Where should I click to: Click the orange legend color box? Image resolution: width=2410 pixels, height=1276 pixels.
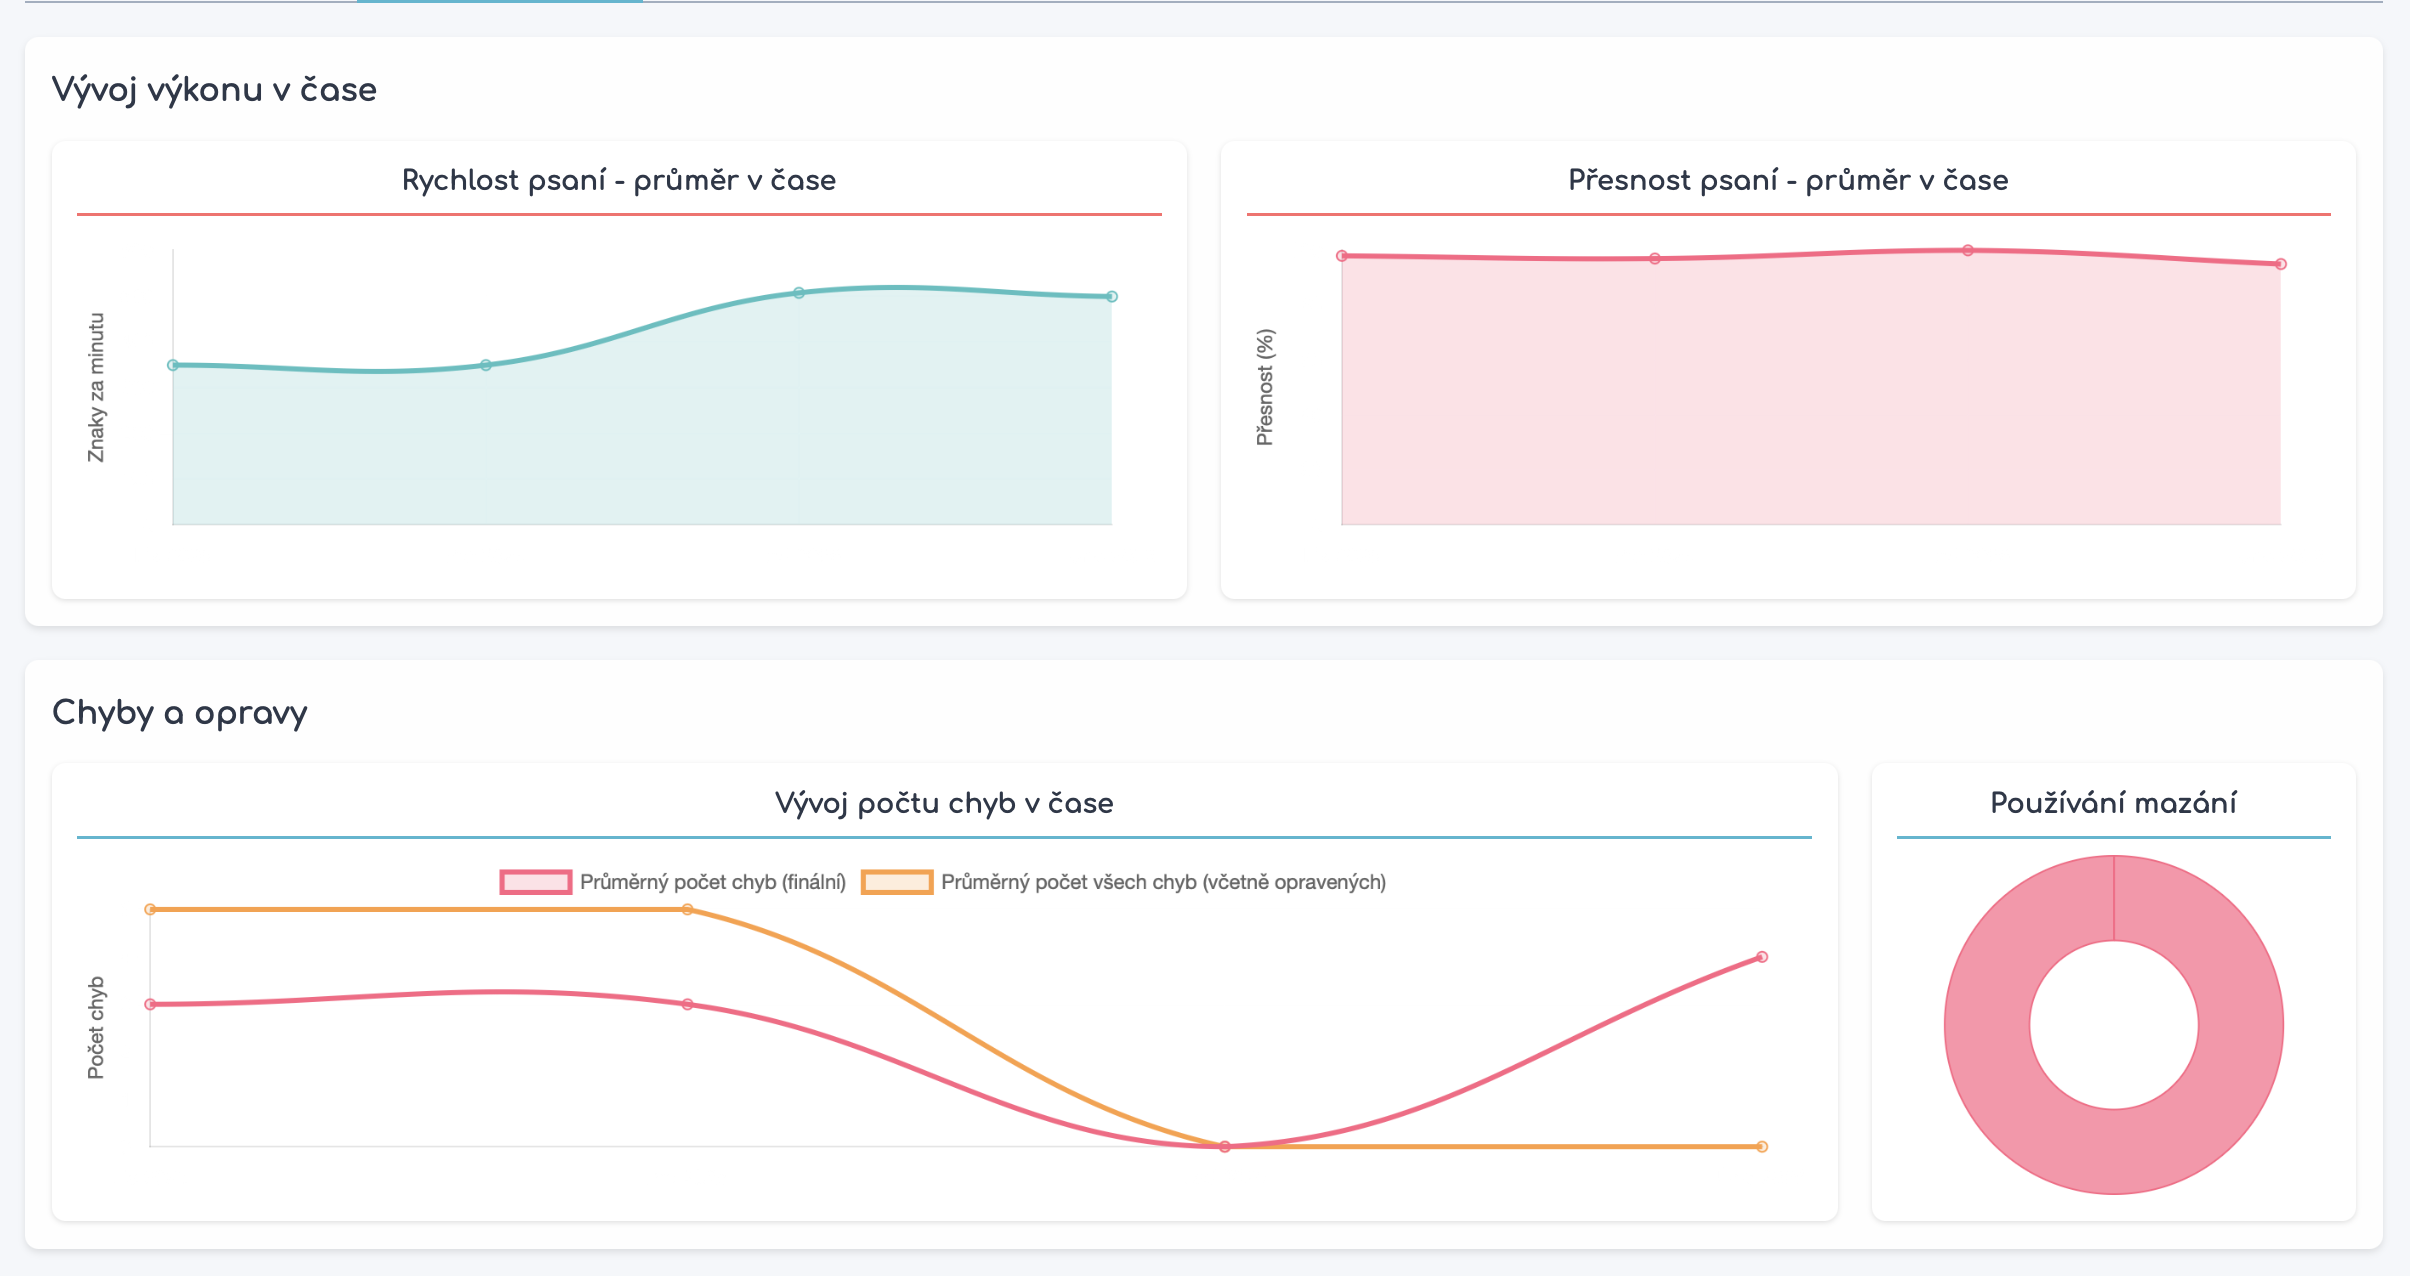coord(897,882)
